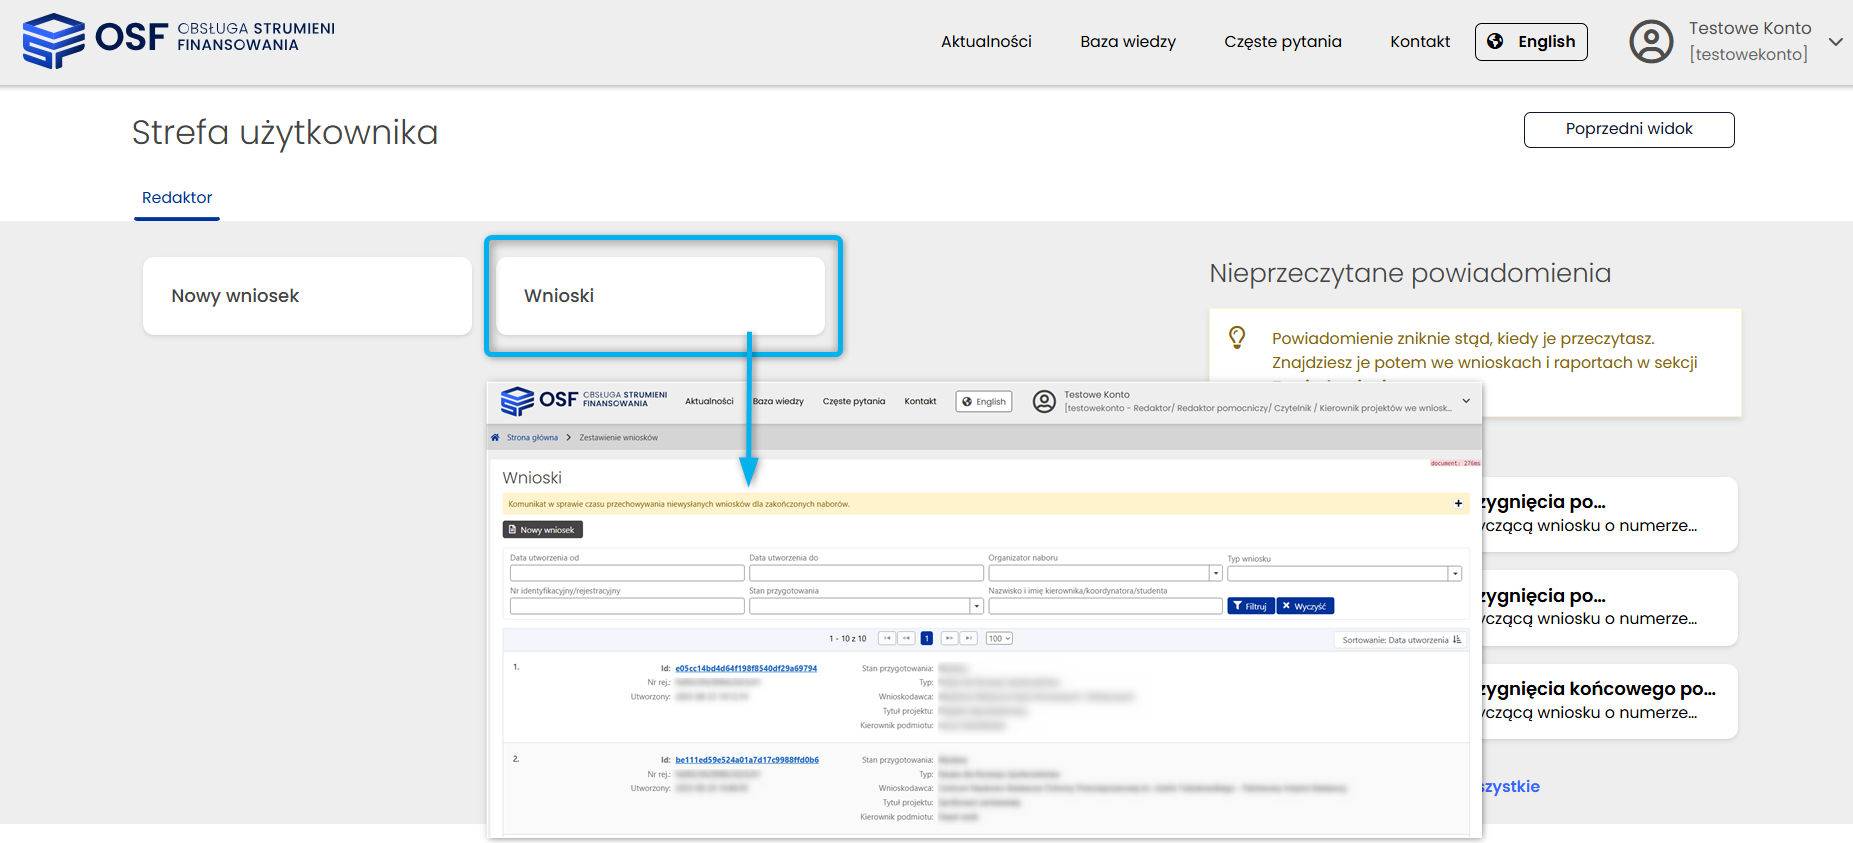
Task: Click the plus icon on the yellow message bar
Action: tap(1458, 504)
